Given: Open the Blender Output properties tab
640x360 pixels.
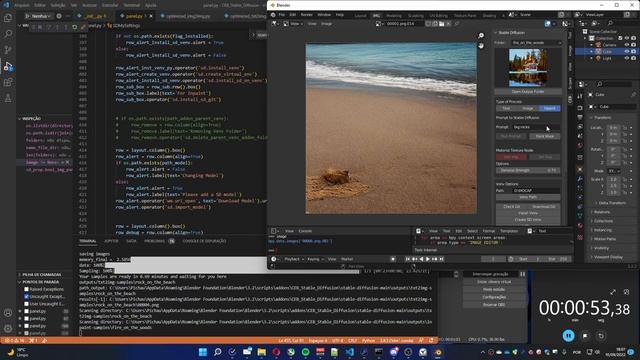Looking at the screenshot, I should tap(580, 118).
